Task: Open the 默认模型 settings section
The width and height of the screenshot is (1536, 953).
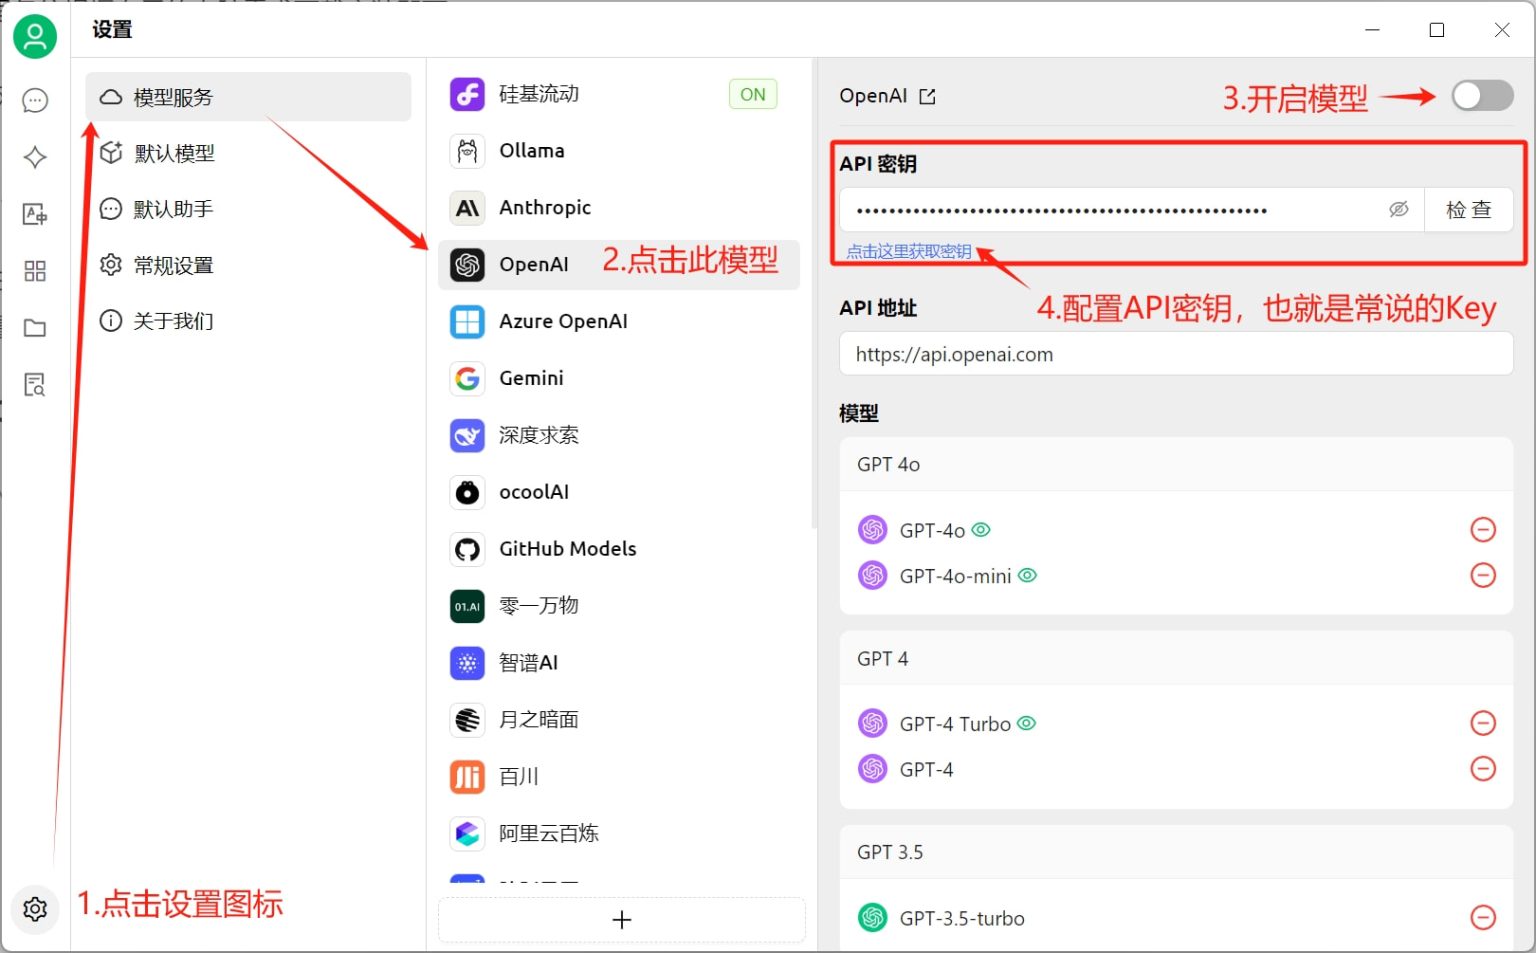Action: pos(175,152)
